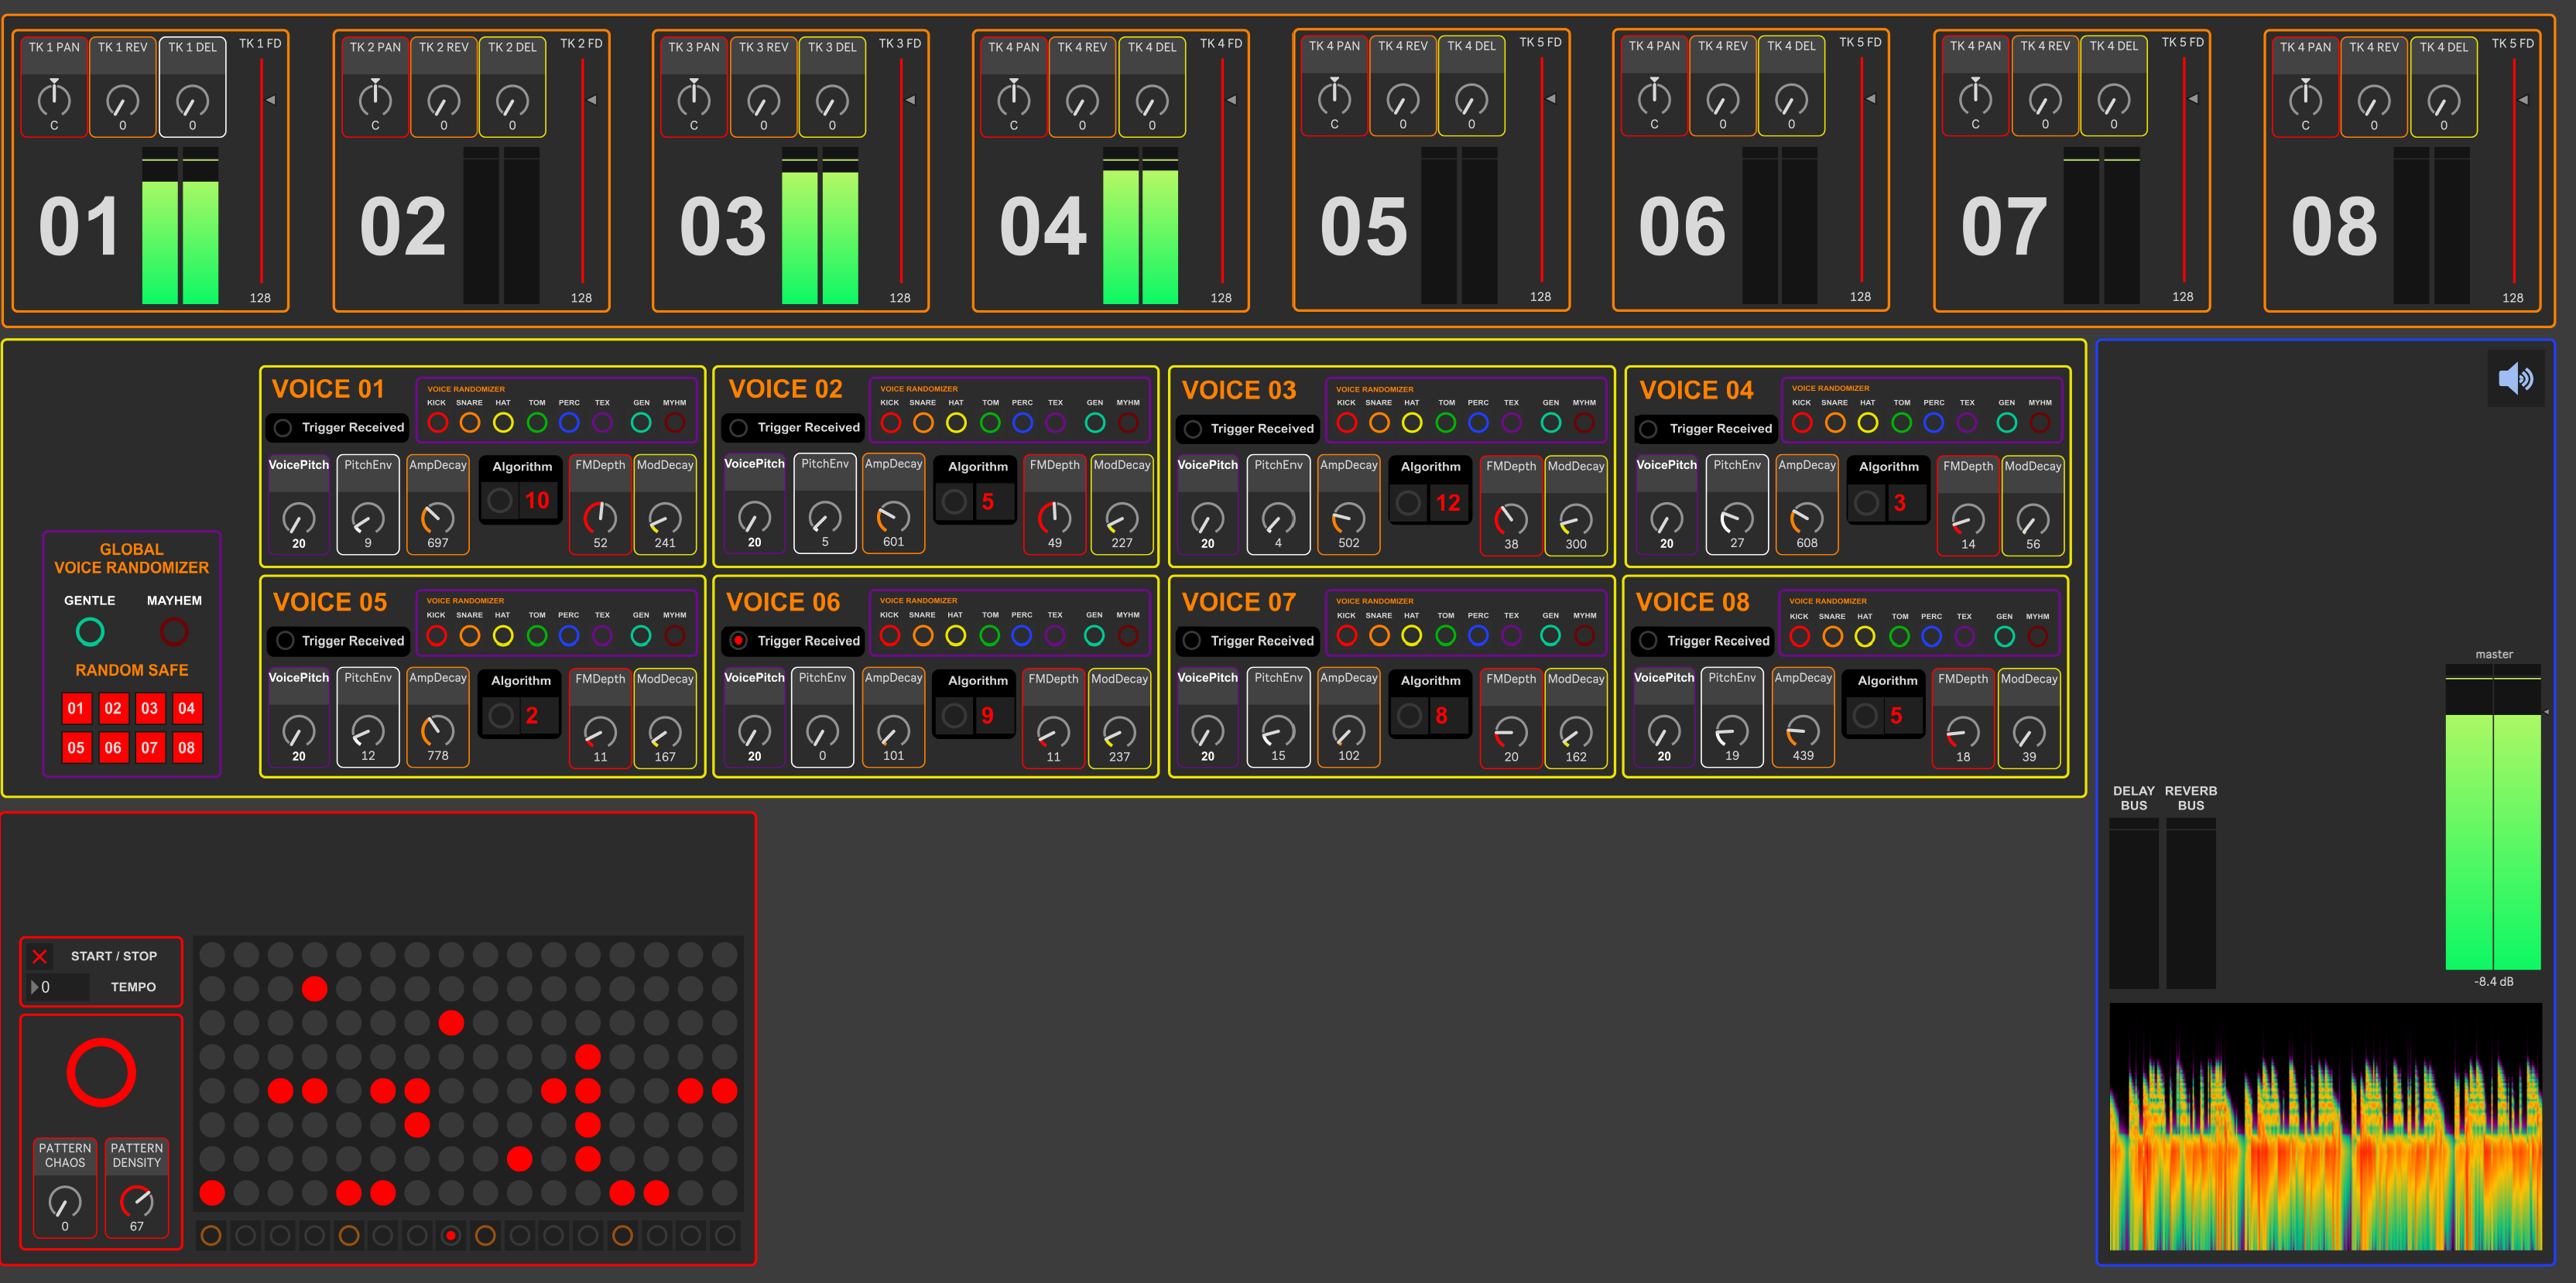Toggle the Trigger Received indicator on VOICE 06
The width and height of the screenshot is (2576, 1283).
738,641
